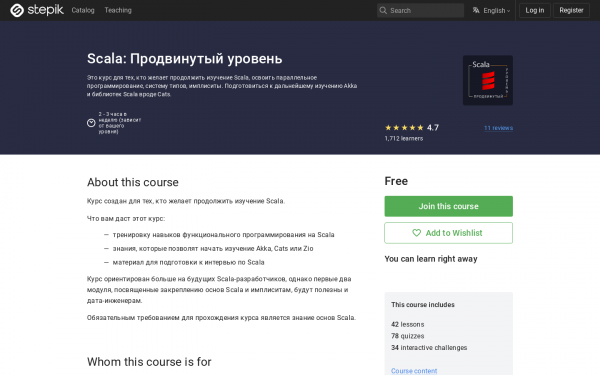Click the Register button
This screenshot has width=600, height=375.
pos(571,10)
